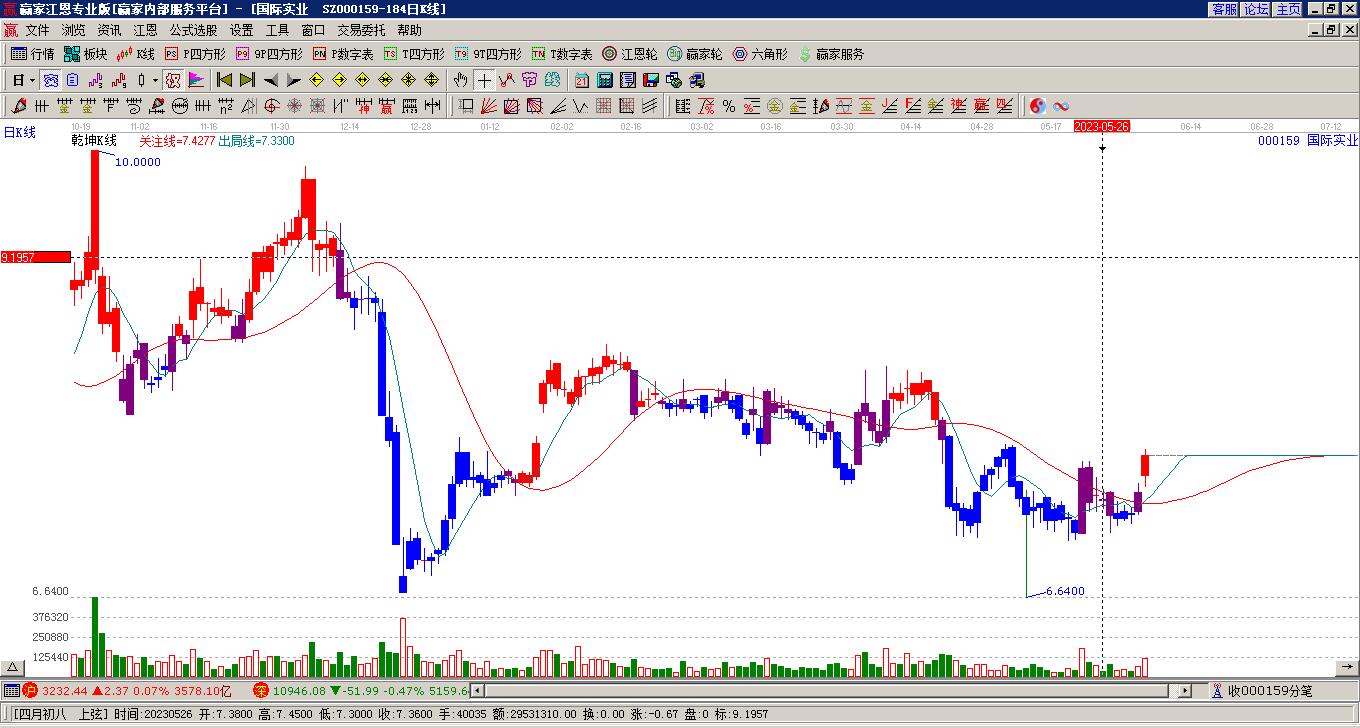Viewport: 1360px width, 728px height.
Task: Open the 窗口 menu
Action: coord(314,31)
